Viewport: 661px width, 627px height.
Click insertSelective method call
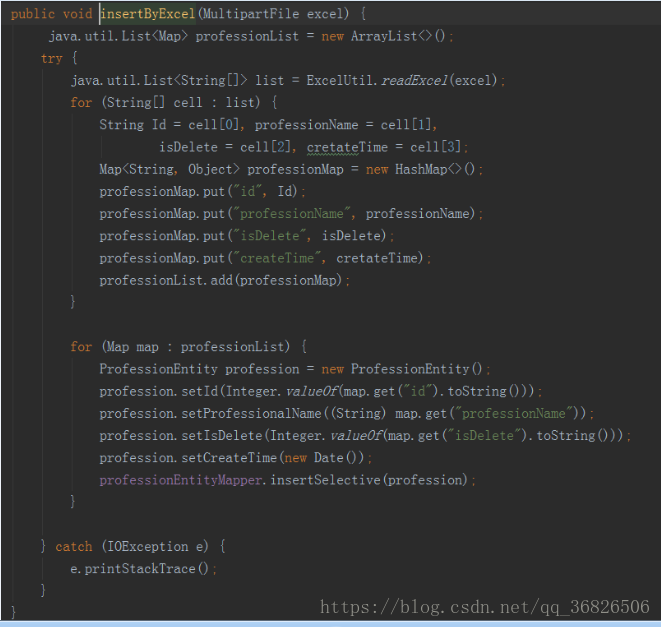tap(325, 480)
